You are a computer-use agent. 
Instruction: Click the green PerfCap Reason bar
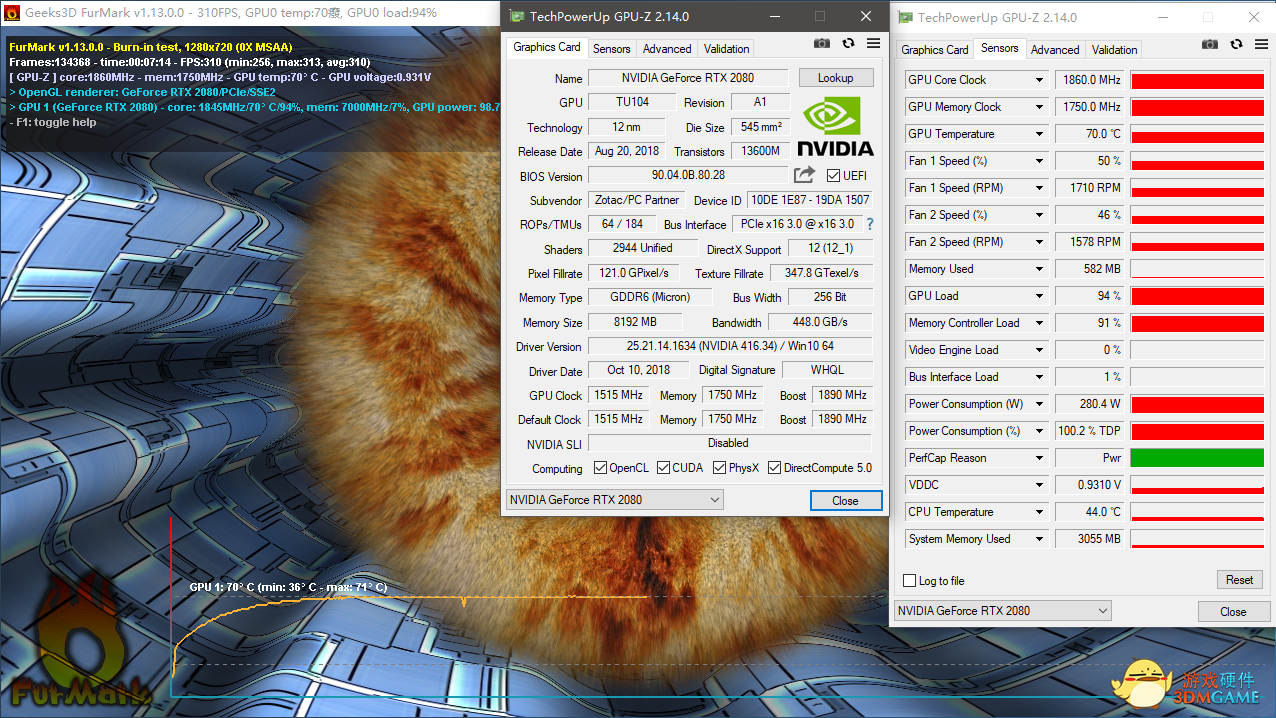tap(1197, 458)
